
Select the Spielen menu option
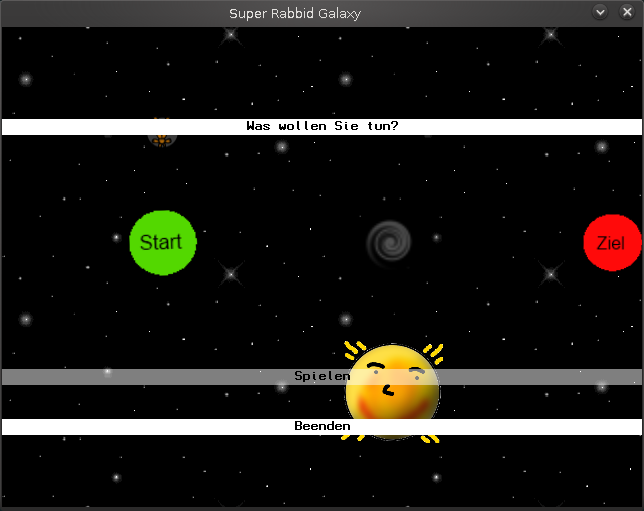click(322, 376)
